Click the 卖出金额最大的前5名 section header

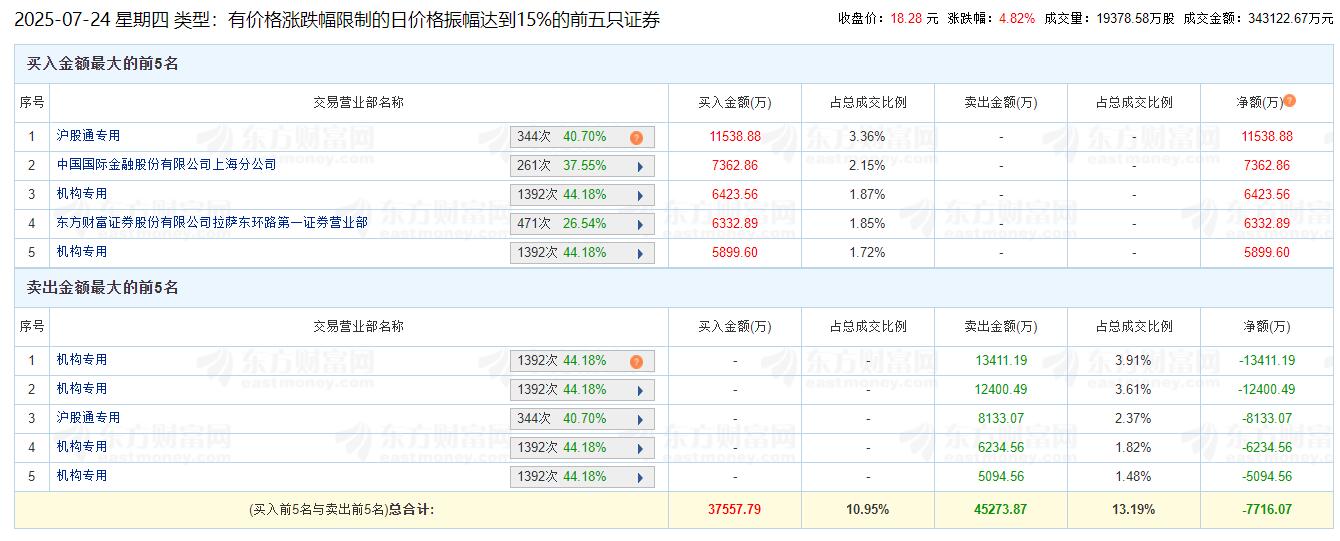[x=102, y=288]
